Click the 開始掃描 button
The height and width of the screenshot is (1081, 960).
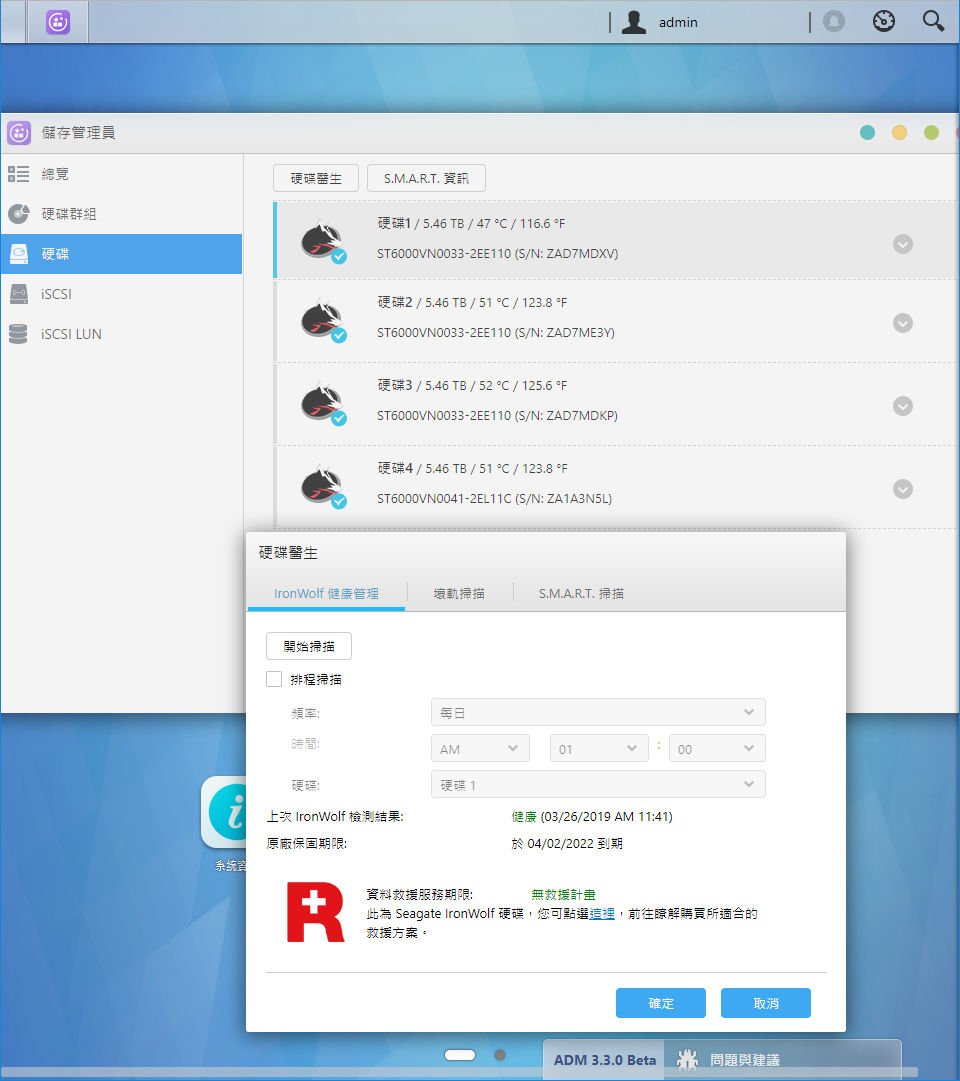click(x=309, y=646)
